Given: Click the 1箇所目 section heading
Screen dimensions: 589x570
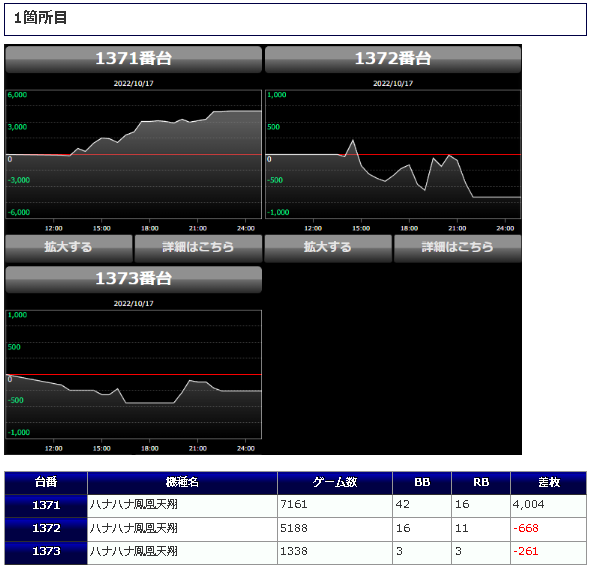Looking at the screenshot, I should point(40,18).
